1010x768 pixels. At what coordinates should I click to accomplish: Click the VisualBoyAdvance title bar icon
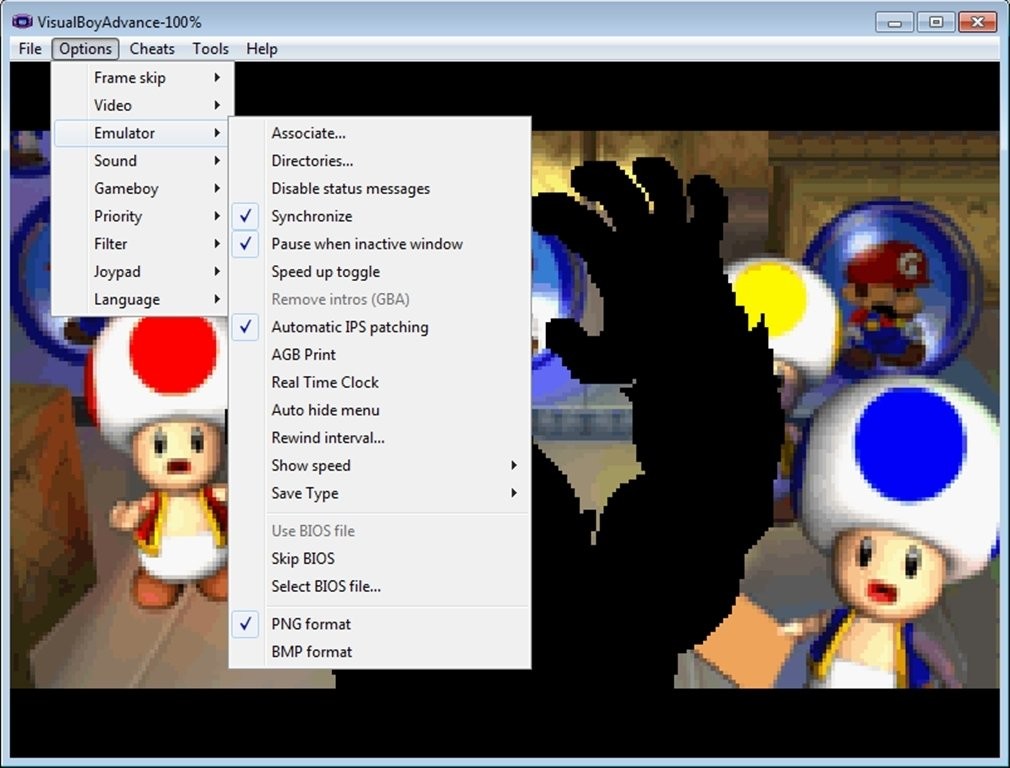[x=22, y=22]
